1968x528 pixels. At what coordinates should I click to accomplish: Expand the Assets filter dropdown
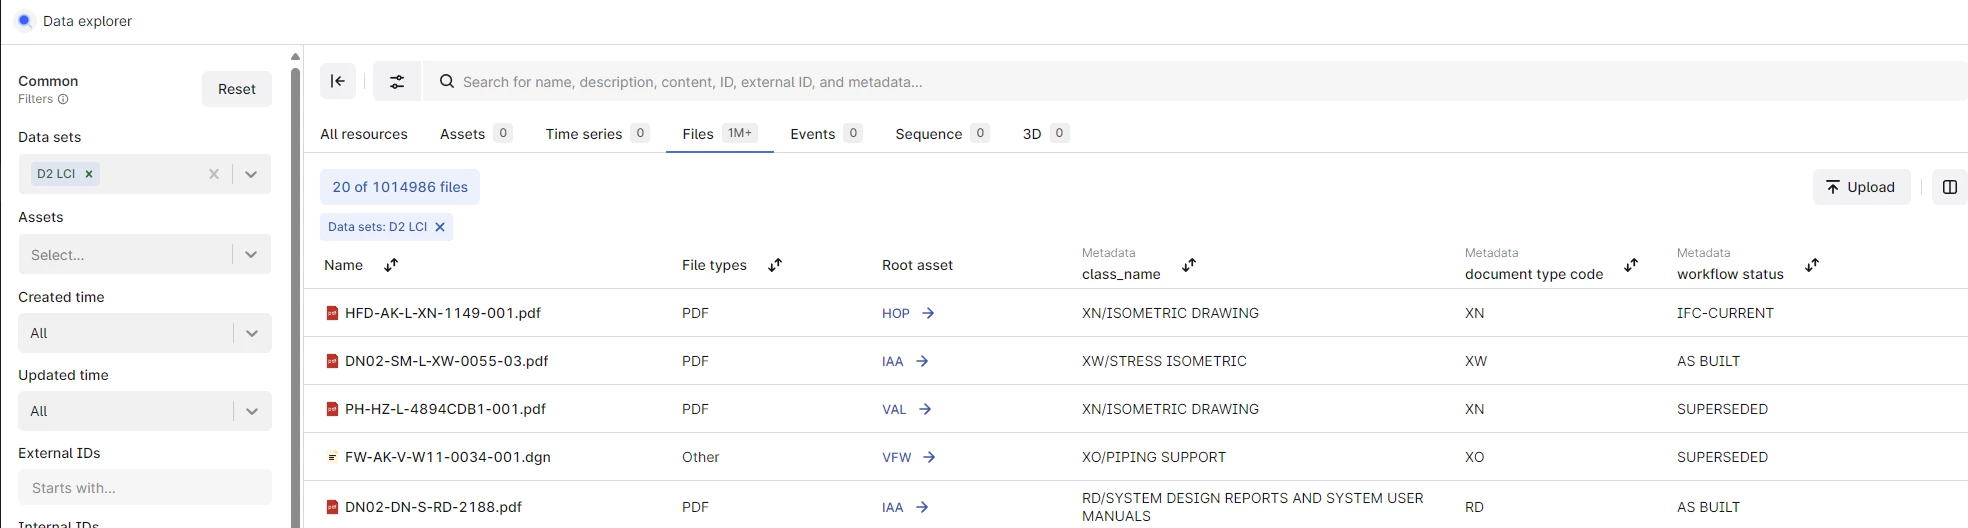pyautogui.click(x=251, y=255)
